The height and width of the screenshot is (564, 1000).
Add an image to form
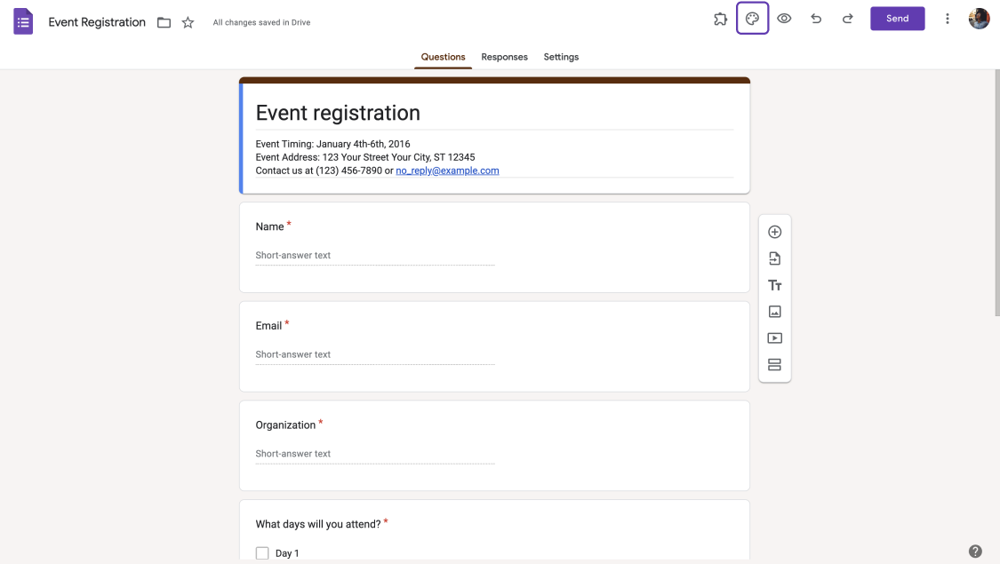tap(774, 312)
